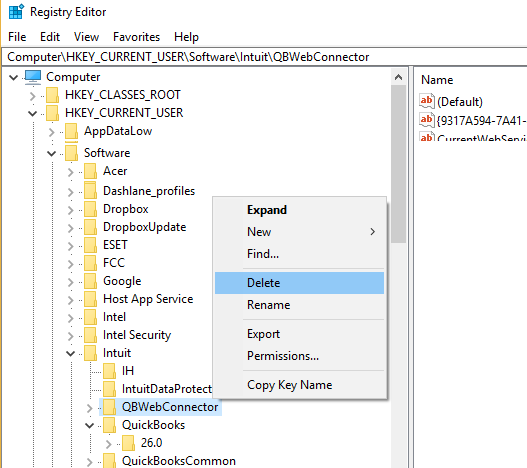Click the Dashlane_profiles folder icon
This screenshot has width=527, height=468.
pyautogui.click(x=90, y=191)
